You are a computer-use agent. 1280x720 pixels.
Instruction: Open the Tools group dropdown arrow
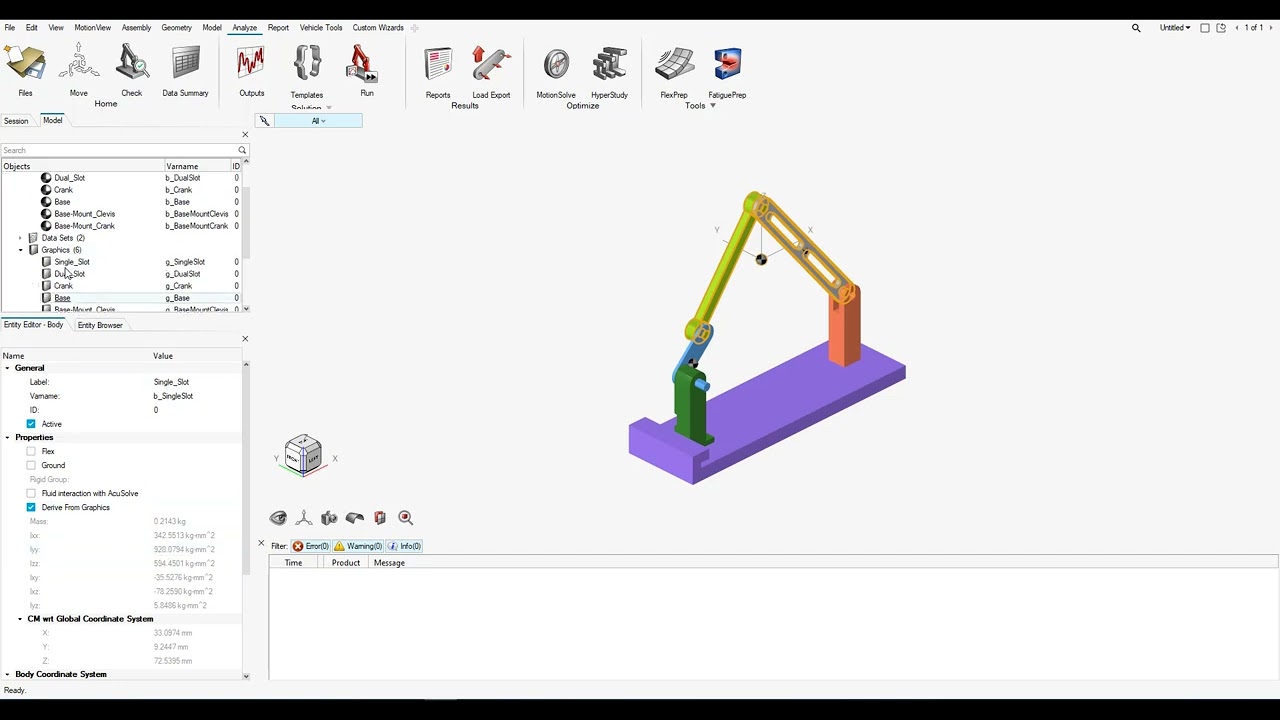click(x=713, y=106)
